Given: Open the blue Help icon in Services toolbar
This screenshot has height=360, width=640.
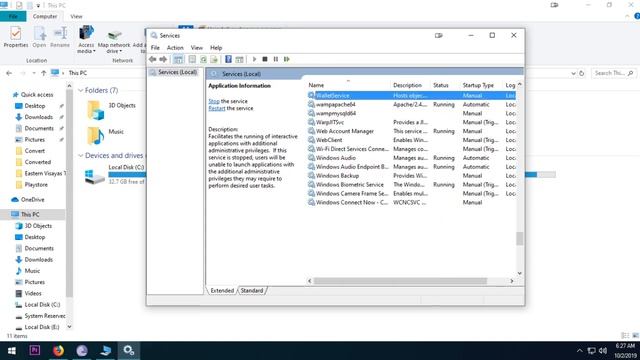Looking at the screenshot, I should tap(228, 60).
